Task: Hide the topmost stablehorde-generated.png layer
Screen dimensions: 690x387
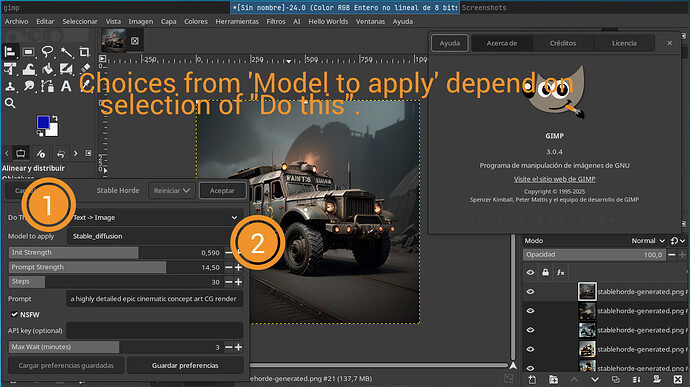Action: pos(530,291)
